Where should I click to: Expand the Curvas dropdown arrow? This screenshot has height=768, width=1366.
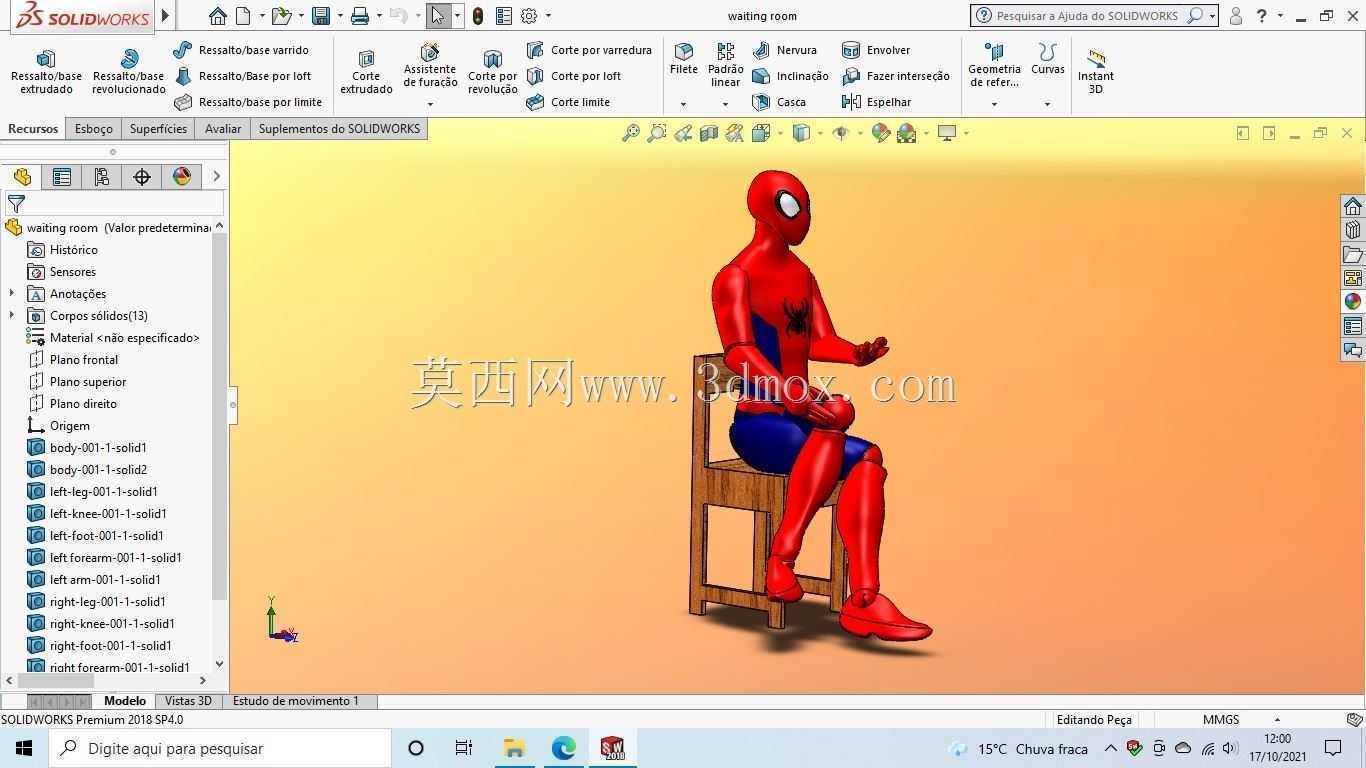coord(1047,104)
